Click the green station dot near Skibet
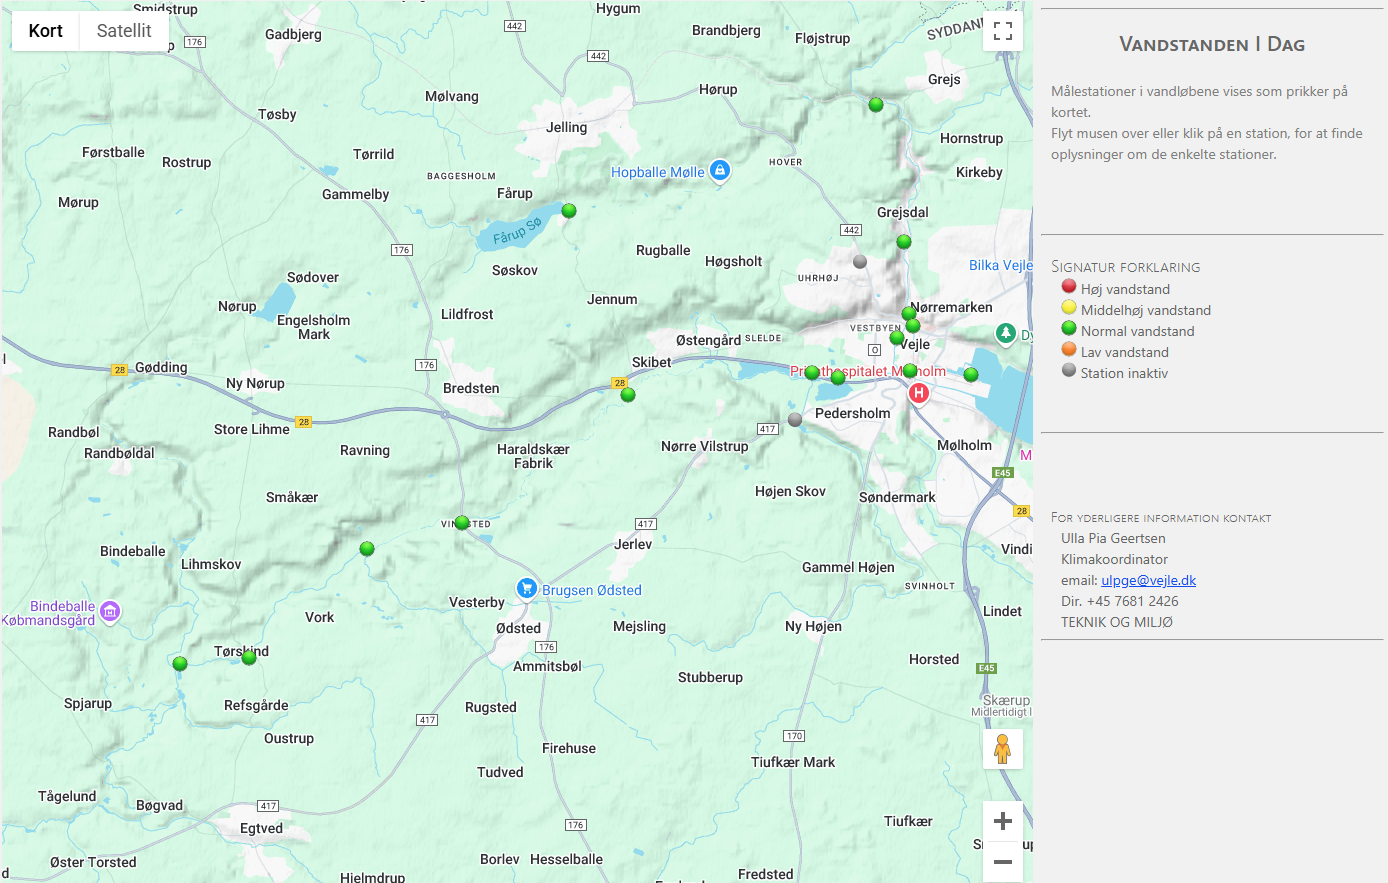The image size is (1388, 883). [627, 394]
